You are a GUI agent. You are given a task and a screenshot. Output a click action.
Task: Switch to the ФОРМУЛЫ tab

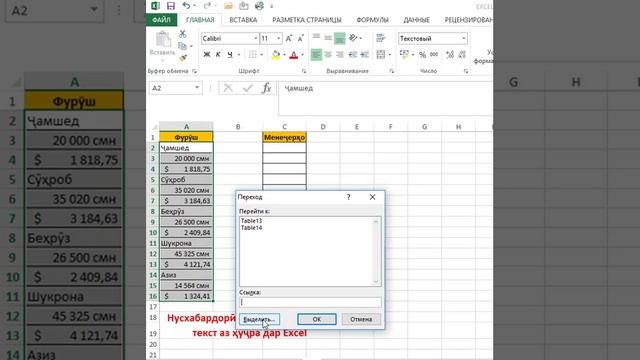coord(373,20)
